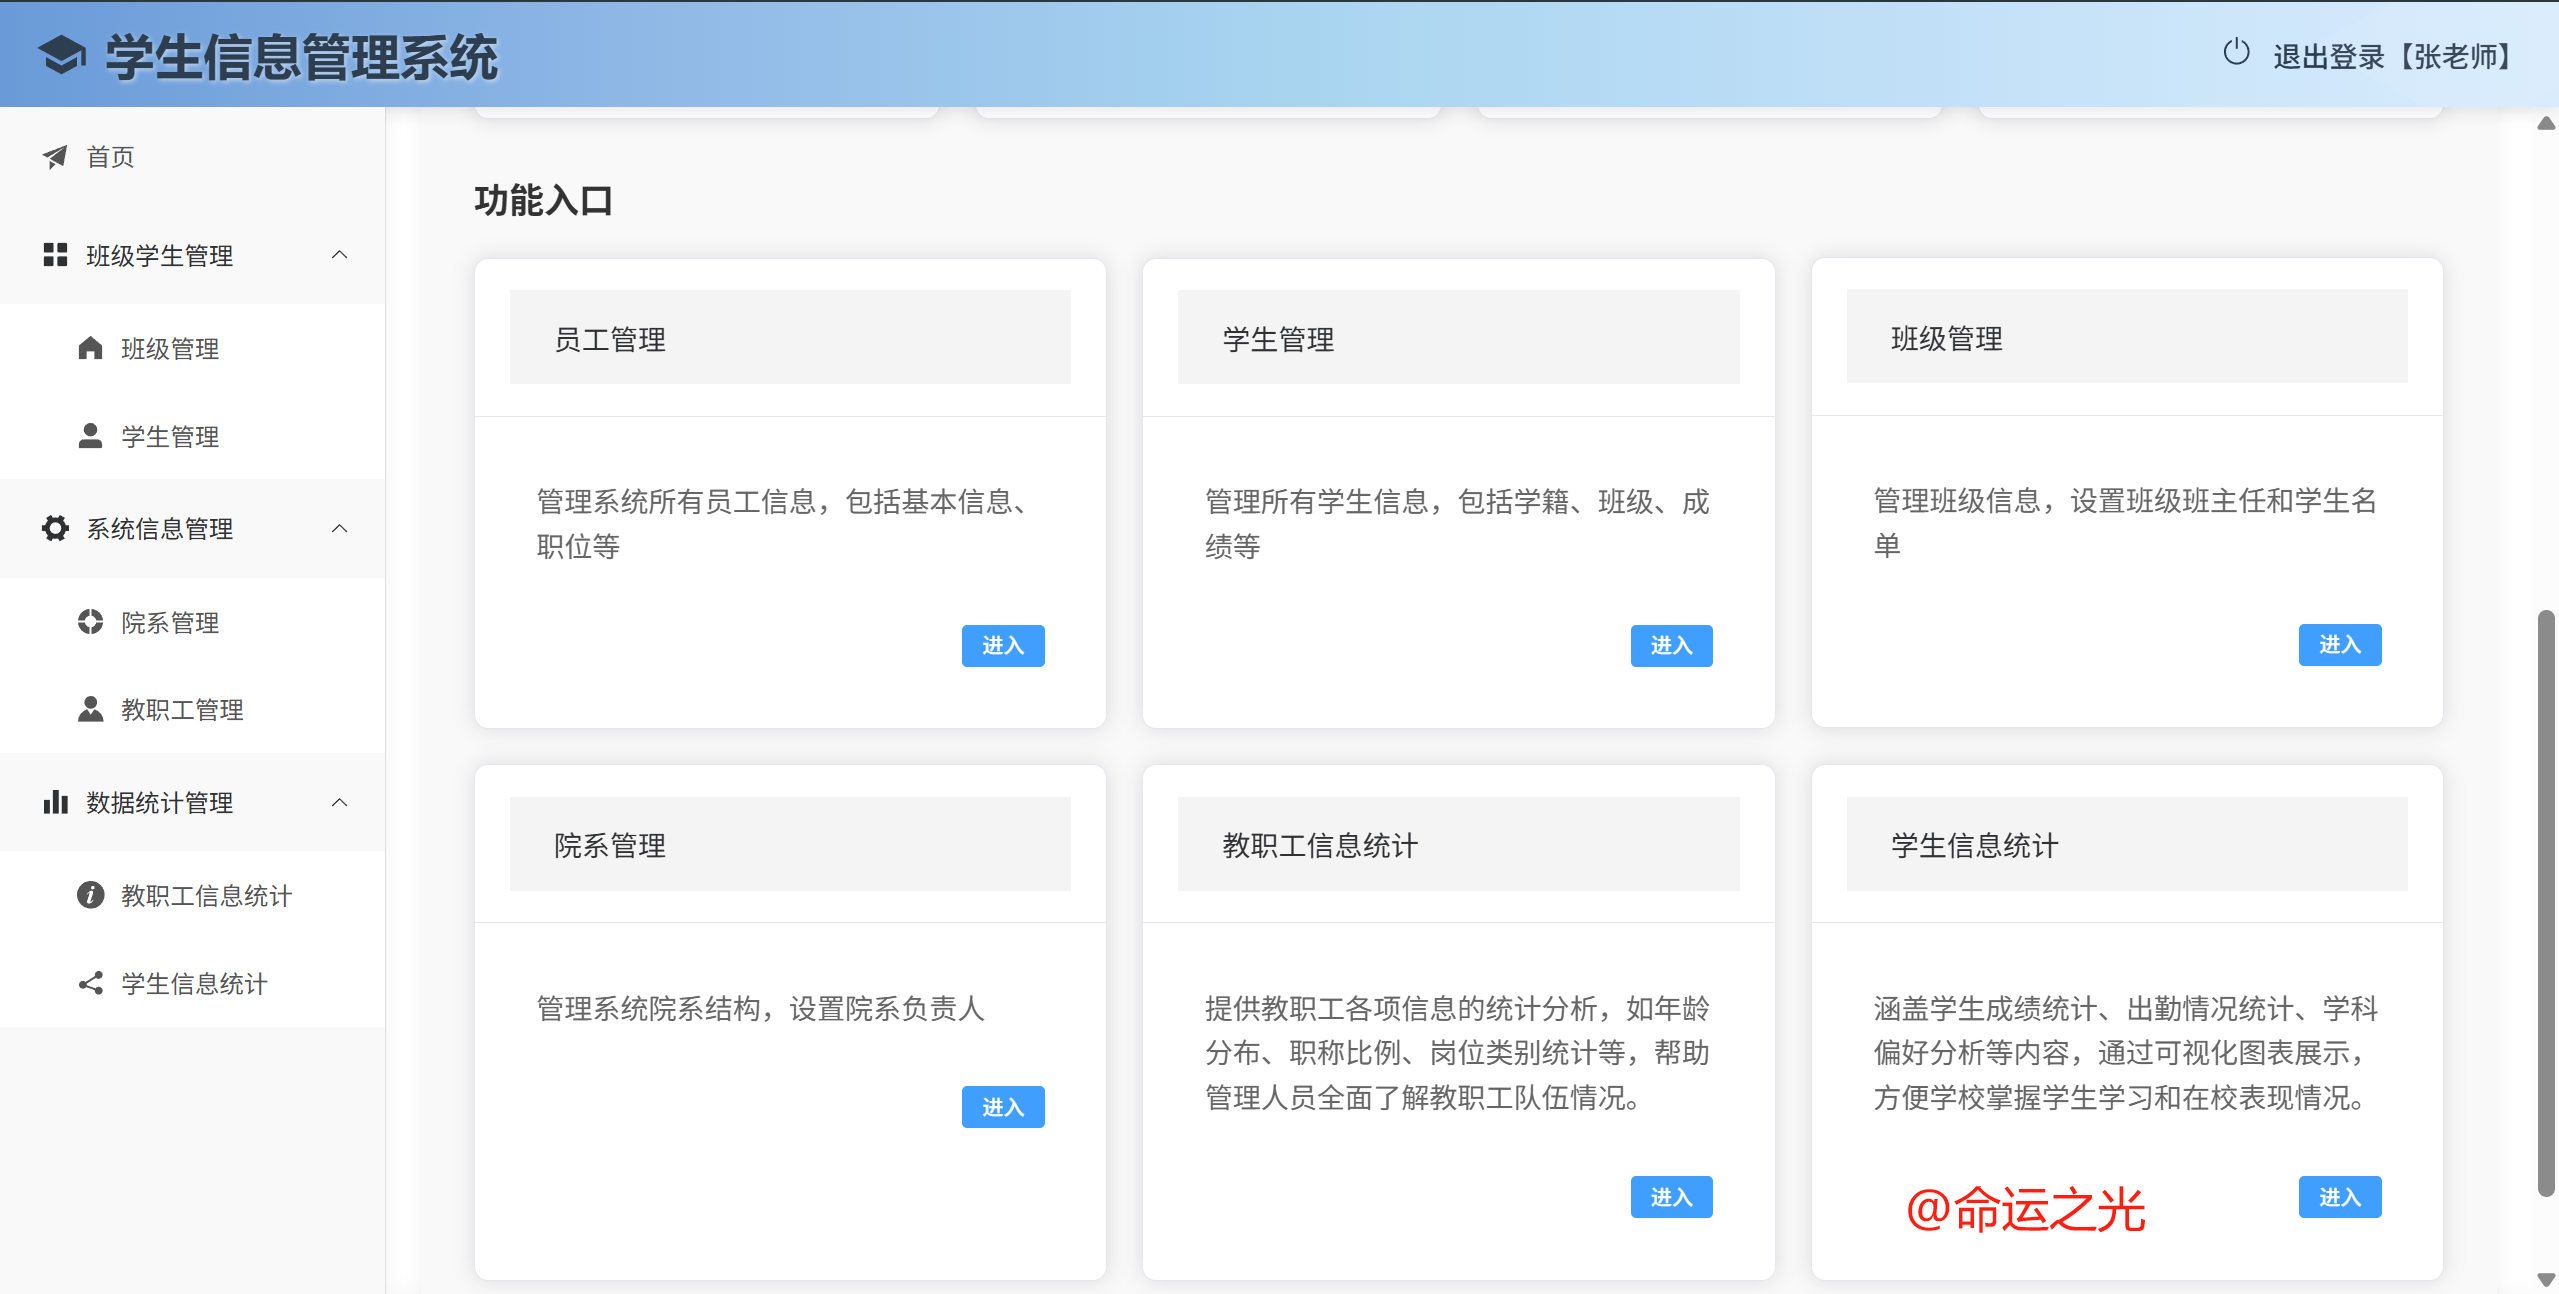Collapse the 班级学生管理 submenu chevron
2559x1294 pixels.
pyautogui.click(x=340, y=255)
